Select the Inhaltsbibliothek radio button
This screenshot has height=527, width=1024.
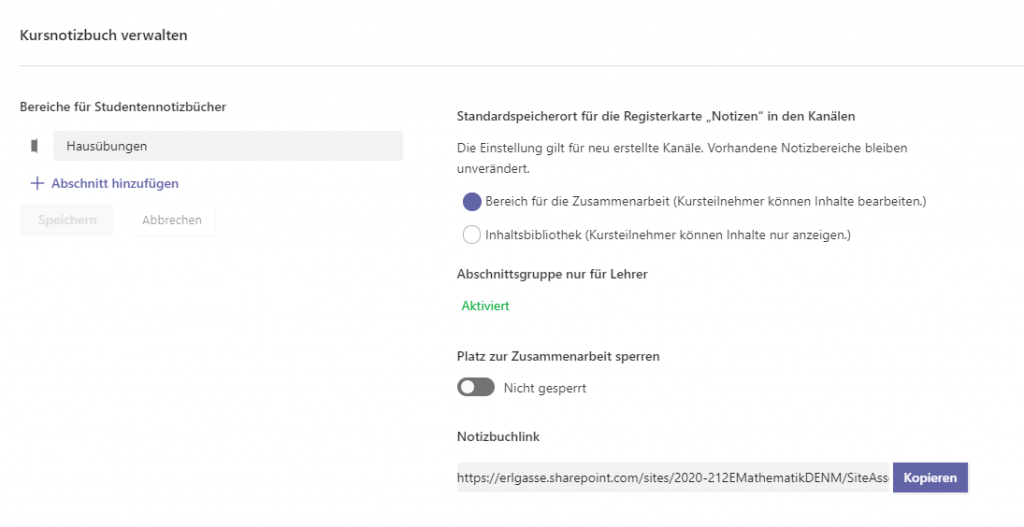pos(472,235)
